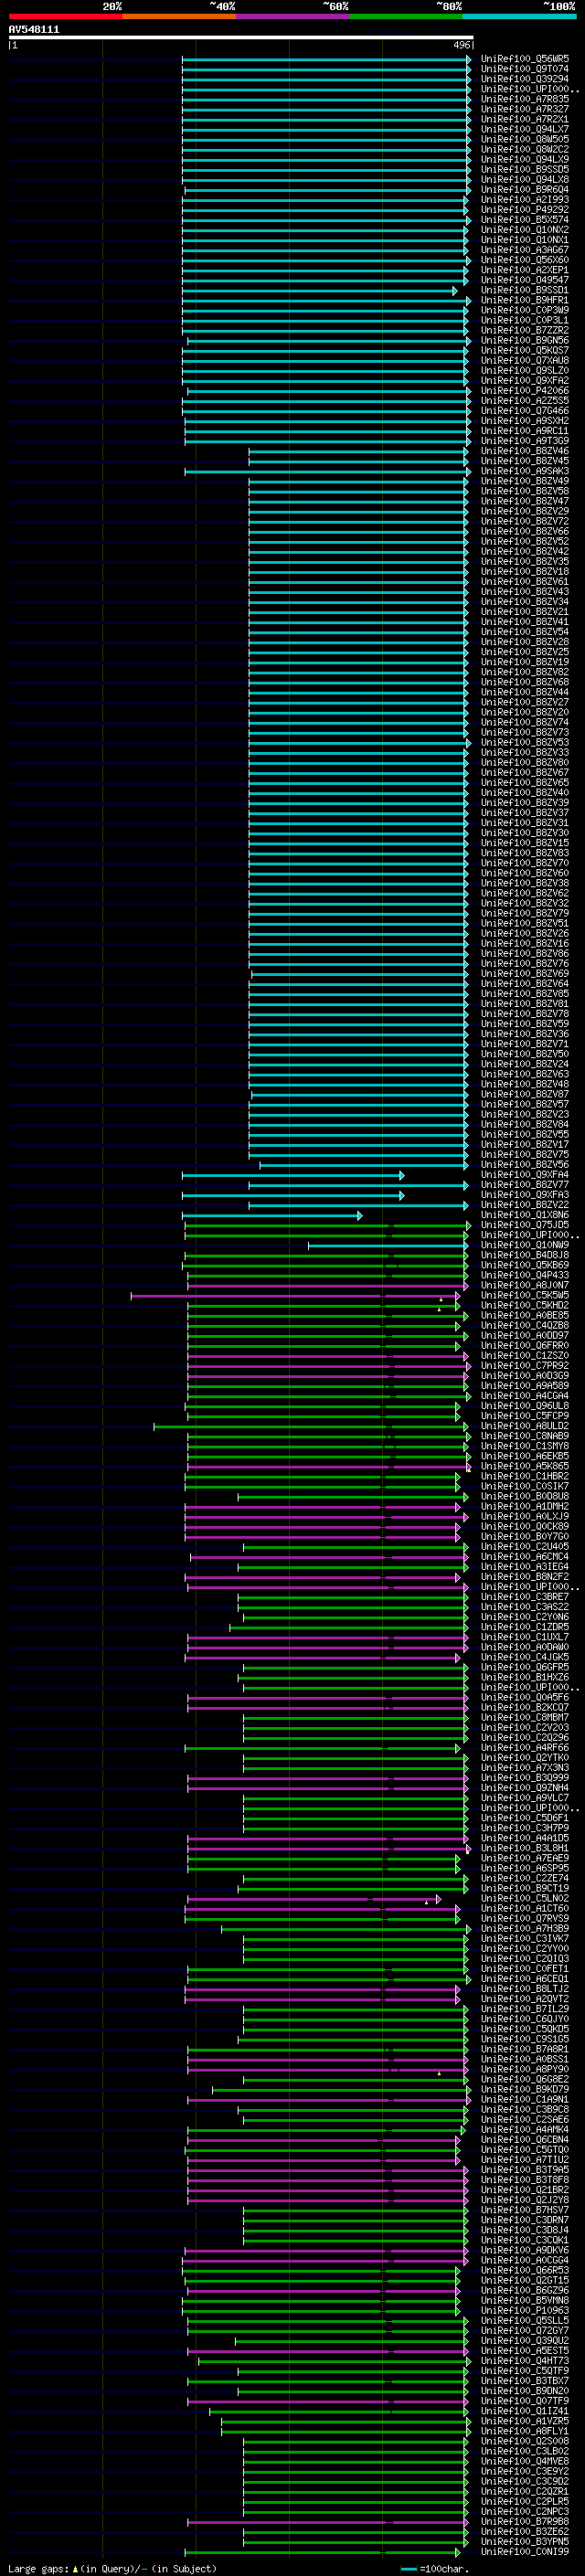Click hit label UniRef100_B1HXZ6
The image size is (585, 2576).
(x=525, y=1677)
